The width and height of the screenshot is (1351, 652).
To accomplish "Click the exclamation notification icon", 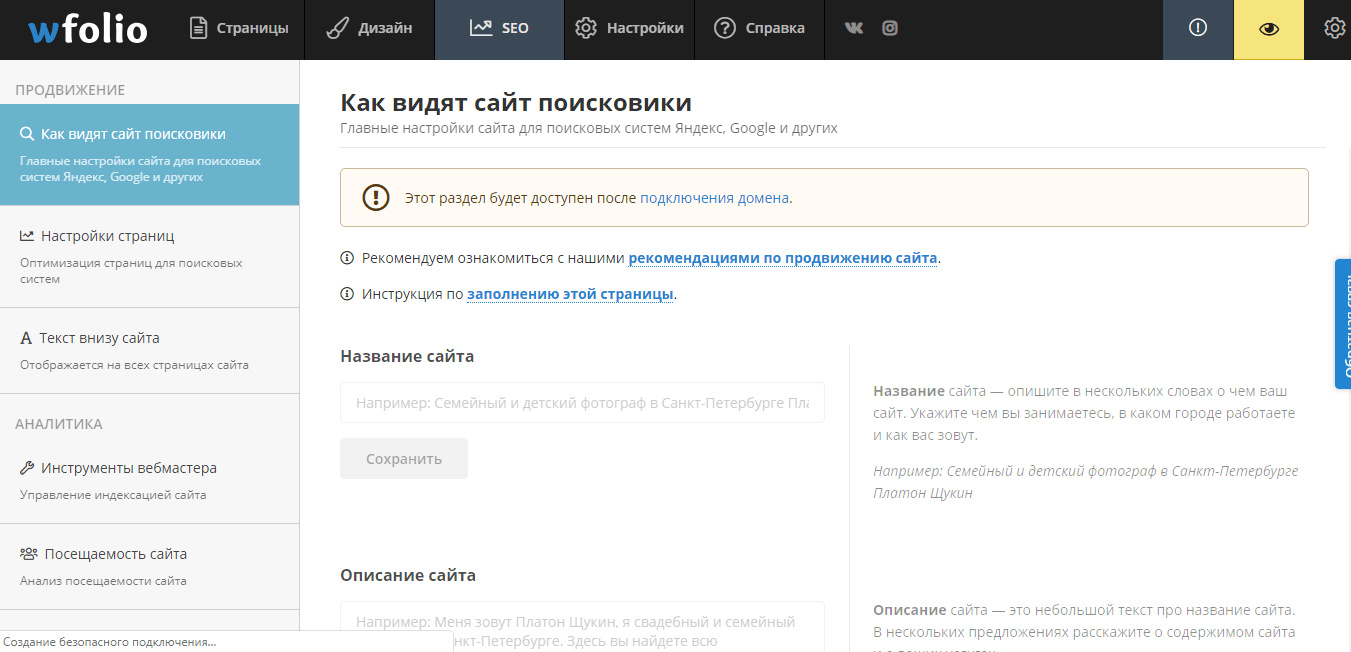I will click(x=1197, y=29).
